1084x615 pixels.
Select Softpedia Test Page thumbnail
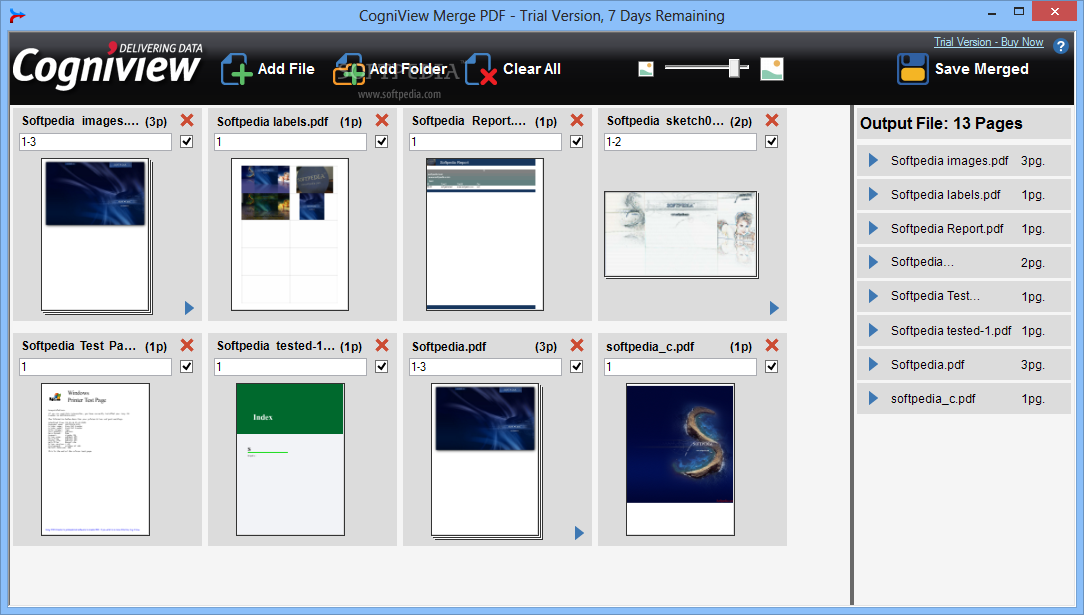click(x=95, y=460)
